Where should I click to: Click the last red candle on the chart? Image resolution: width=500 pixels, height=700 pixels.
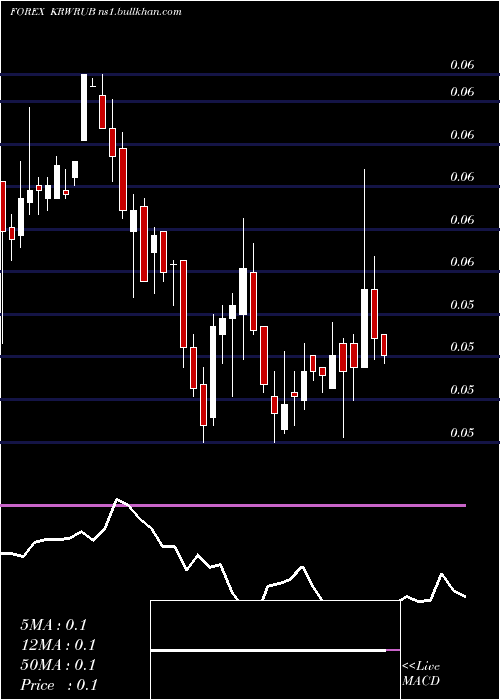coord(384,345)
